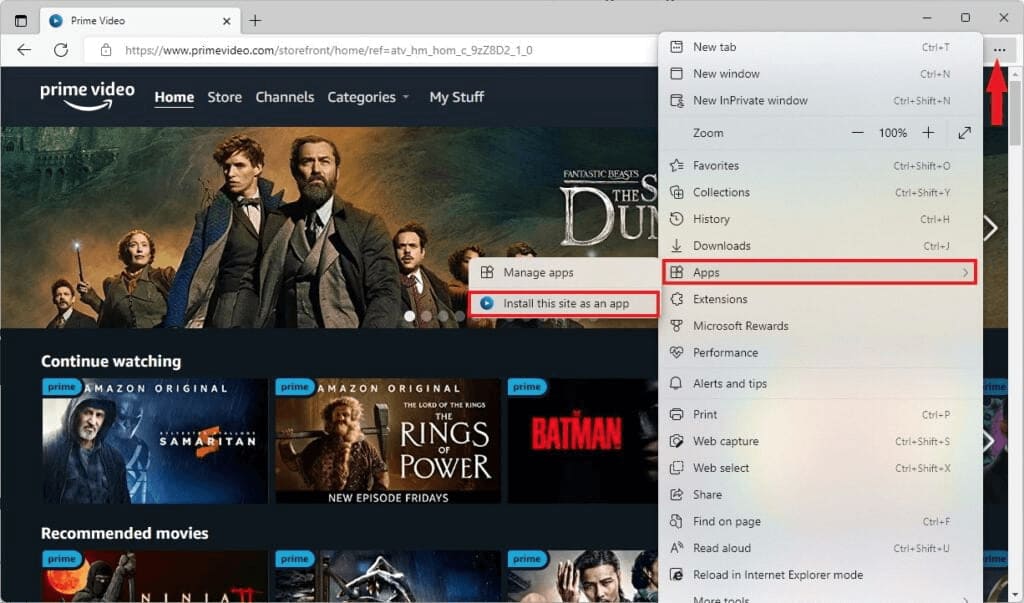Open Alerts and tips
This screenshot has width=1024, height=603.
(820, 383)
